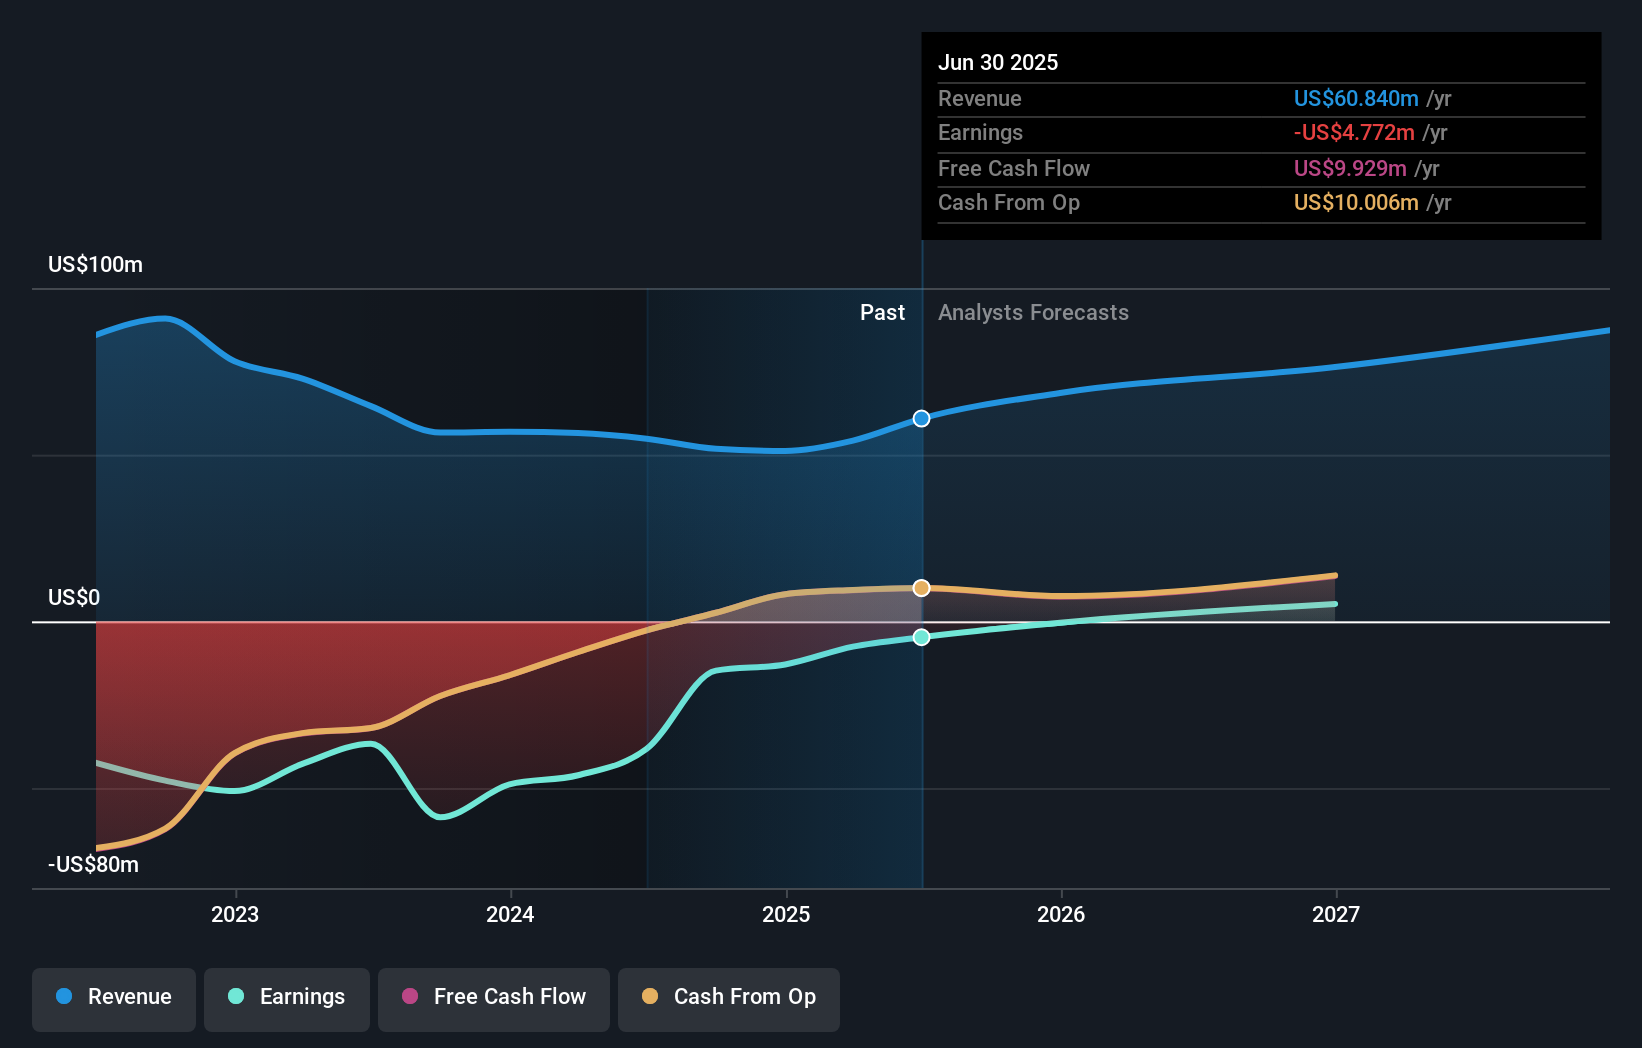The width and height of the screenshot is (1642, 1048).
Task: Click the Jun 30 2025 tooltip header
Action: click(998, 62)
